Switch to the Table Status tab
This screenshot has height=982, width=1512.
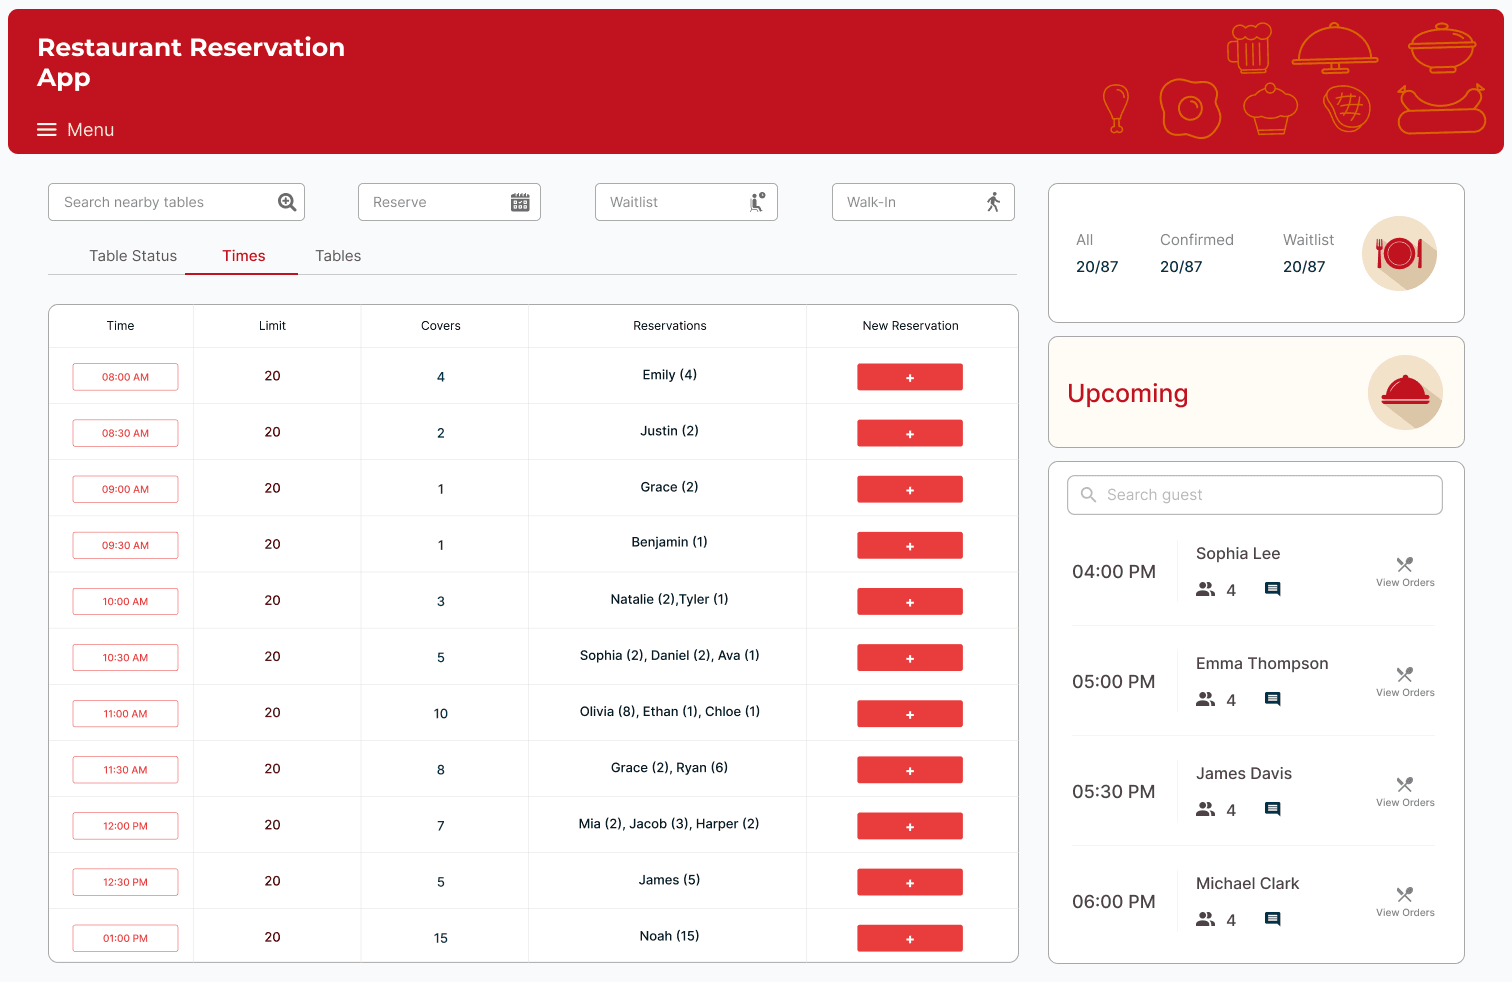pyautogui.click(x=133, y=256)
